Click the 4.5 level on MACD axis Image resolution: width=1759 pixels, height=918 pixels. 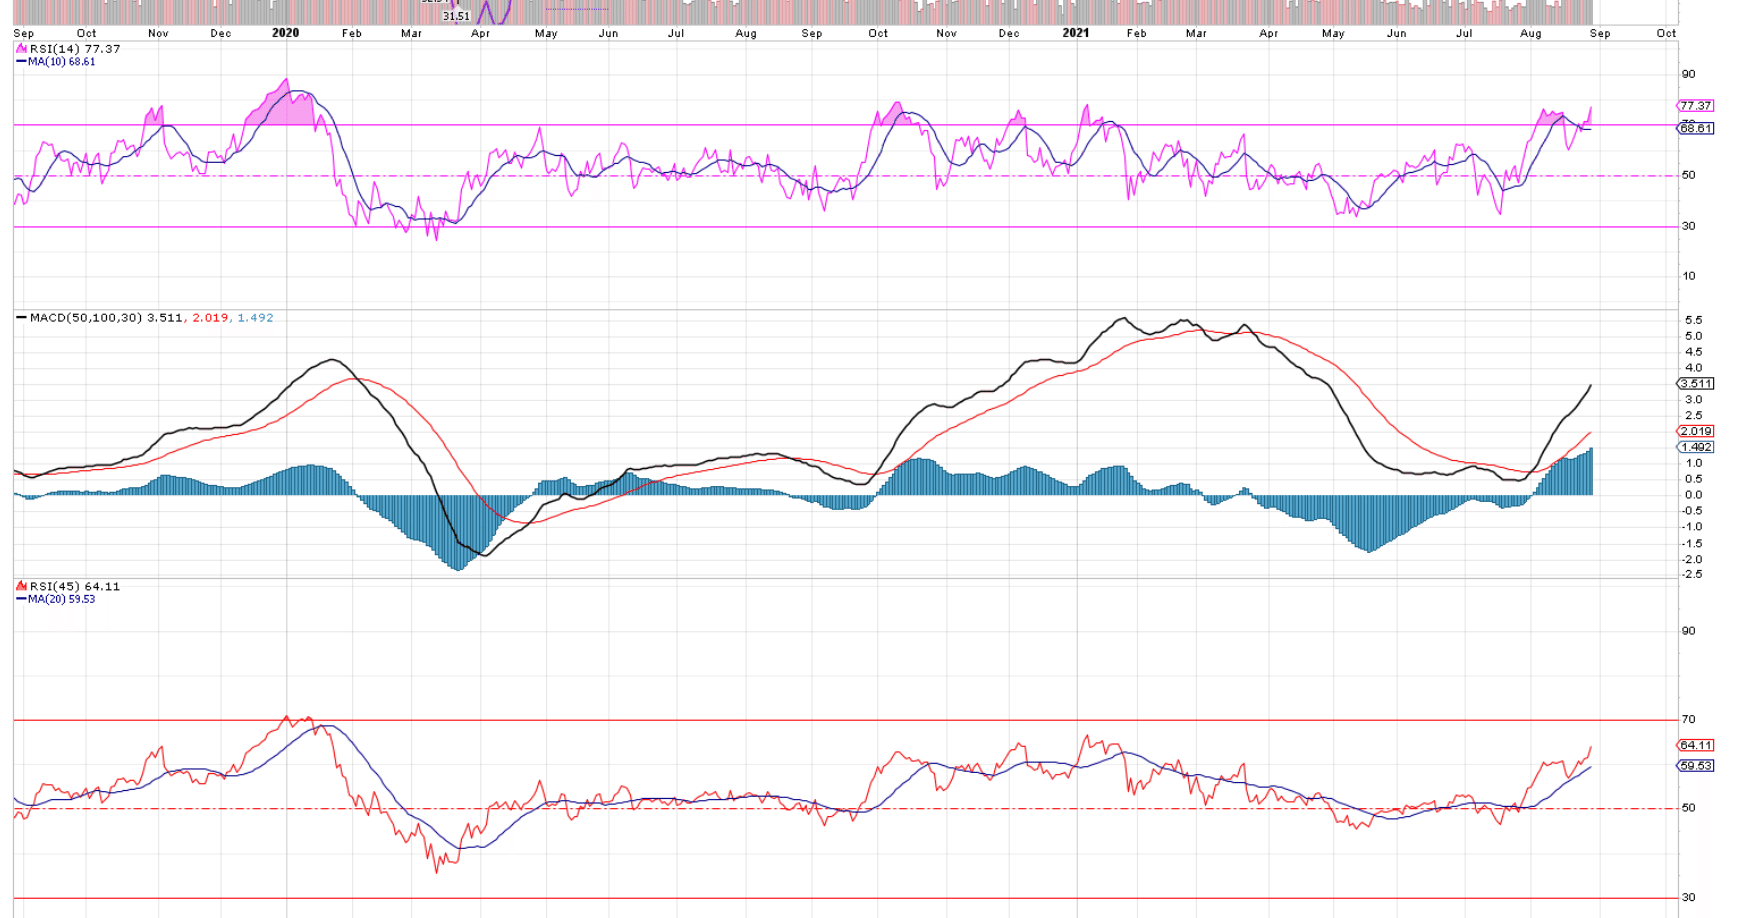(x=1693, y=352)
